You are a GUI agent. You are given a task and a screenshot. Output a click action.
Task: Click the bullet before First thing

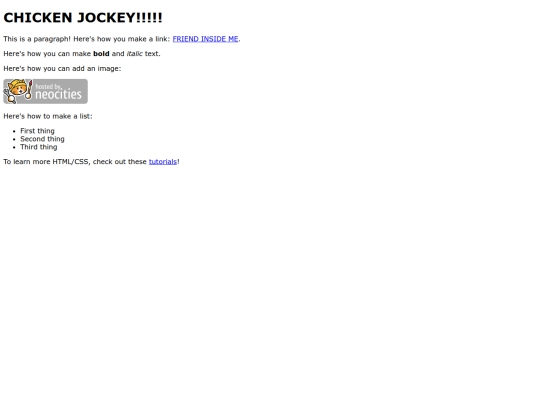click(x=14, y=131)
